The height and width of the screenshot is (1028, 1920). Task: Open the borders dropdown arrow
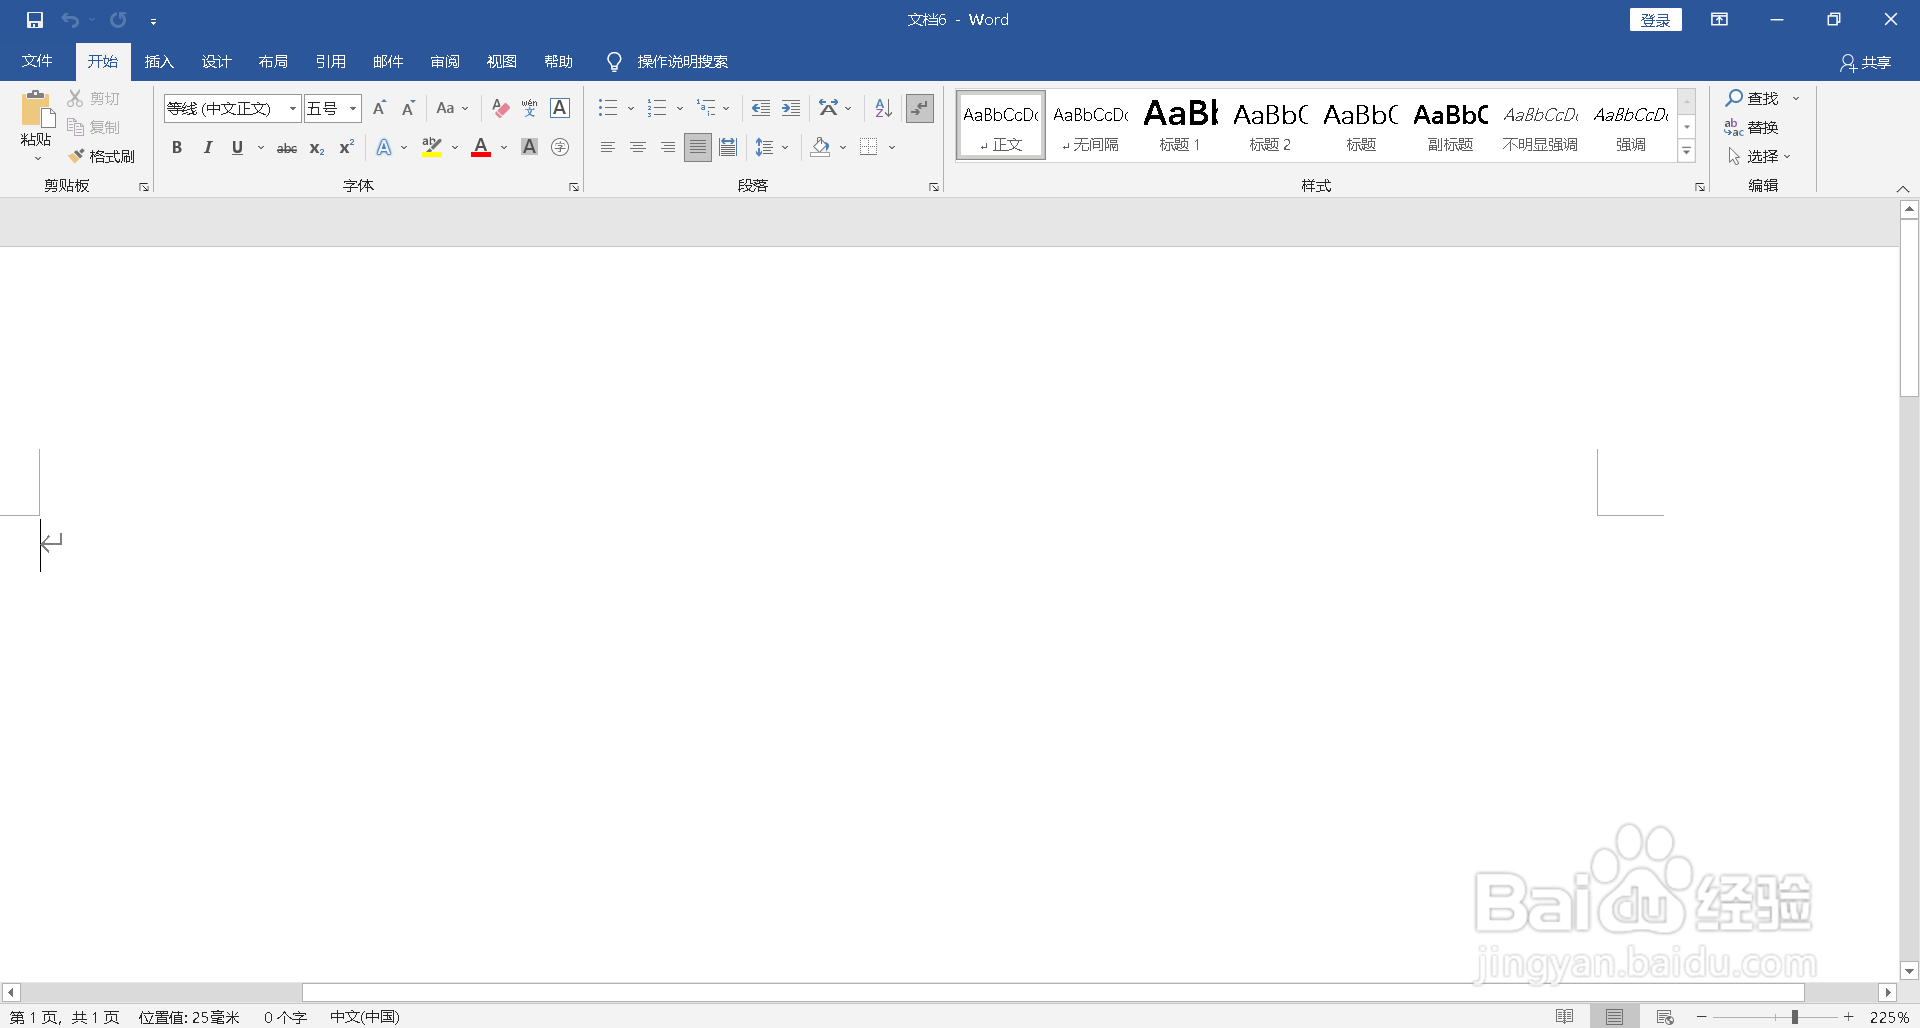tap(892, 148)
